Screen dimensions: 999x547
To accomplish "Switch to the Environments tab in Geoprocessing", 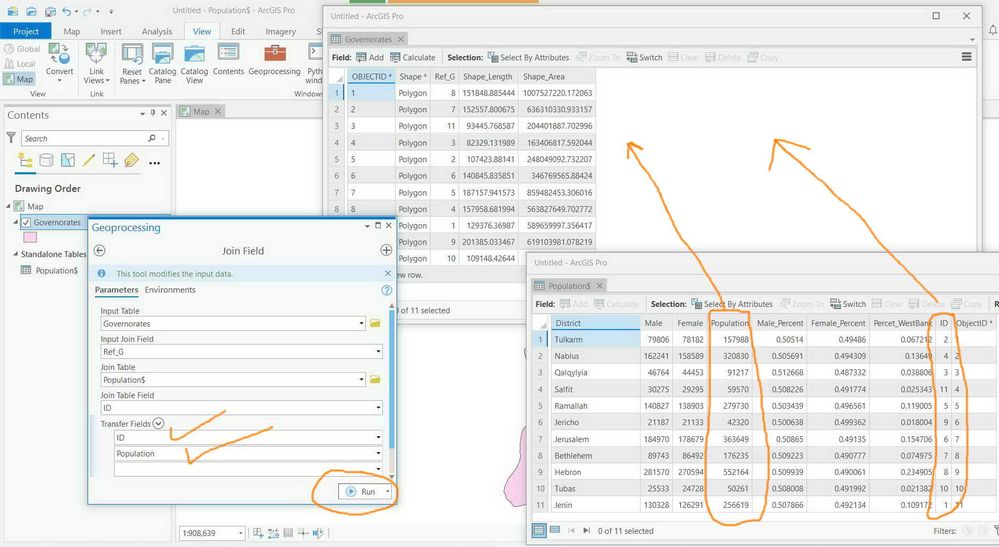I will tap(170, 290).
